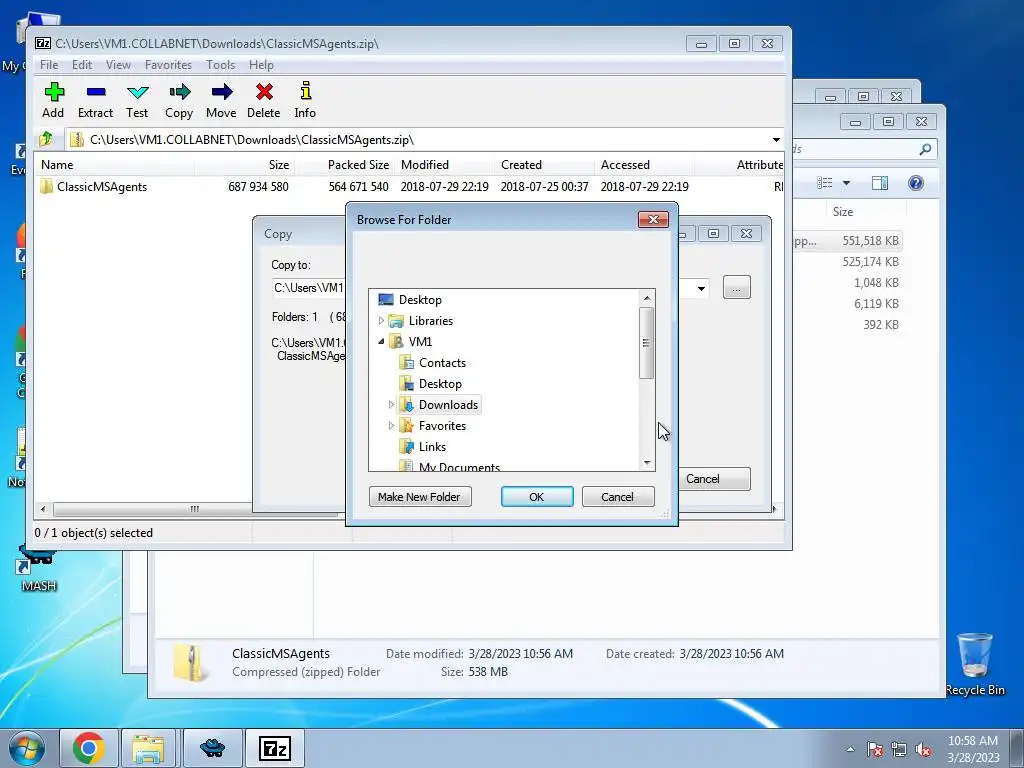Open the Recycle Bin on the desktop
This screenshot has width=1024, height=768.
(x=975, y=664)
